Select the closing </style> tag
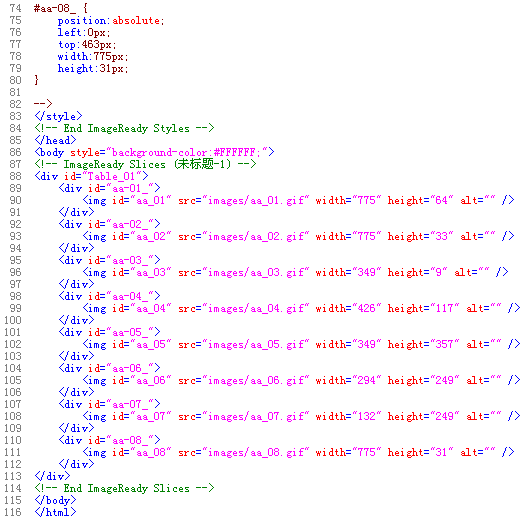 point(58,116)
